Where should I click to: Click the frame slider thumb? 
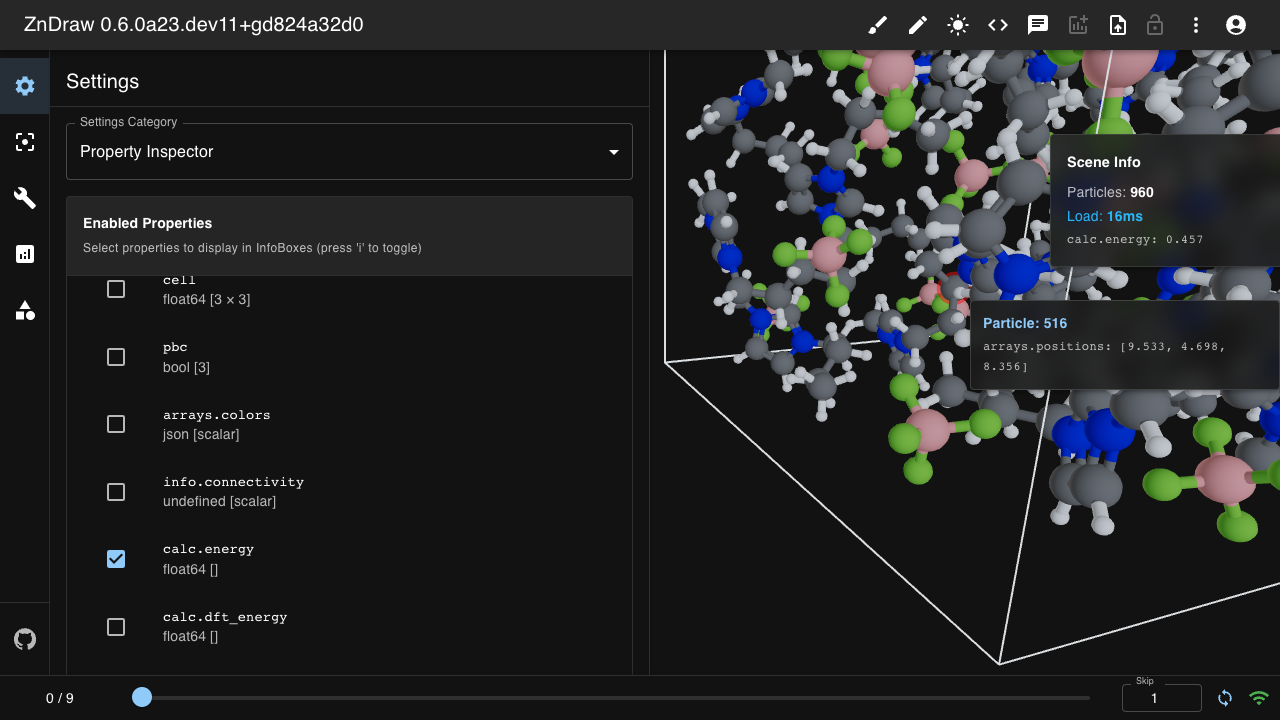[x=142, y=697]
